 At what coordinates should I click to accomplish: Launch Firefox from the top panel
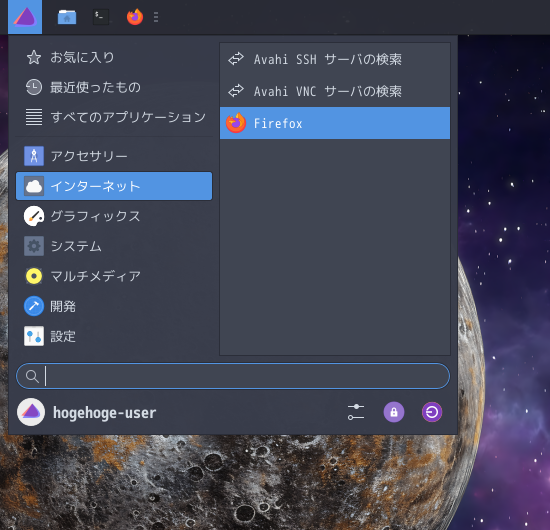pyautogui.click(x=135, y=17)
